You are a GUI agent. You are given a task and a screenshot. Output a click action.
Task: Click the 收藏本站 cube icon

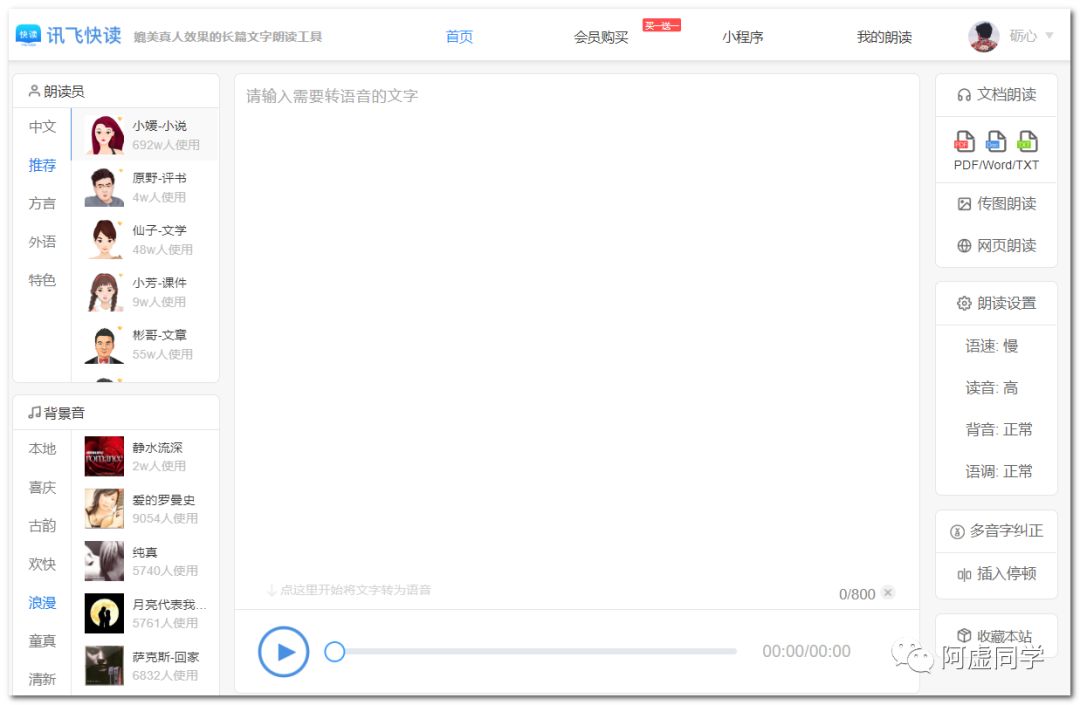tap(964, 635)
